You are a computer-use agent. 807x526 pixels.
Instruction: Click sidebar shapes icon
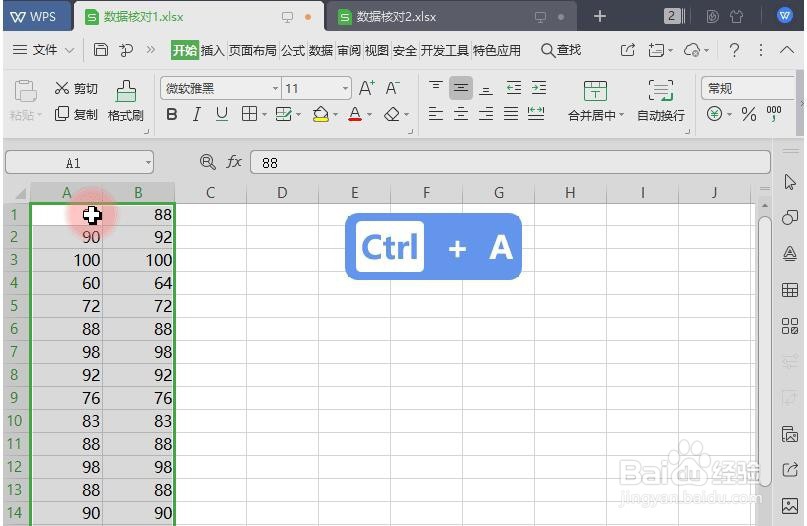coord(790,217)
